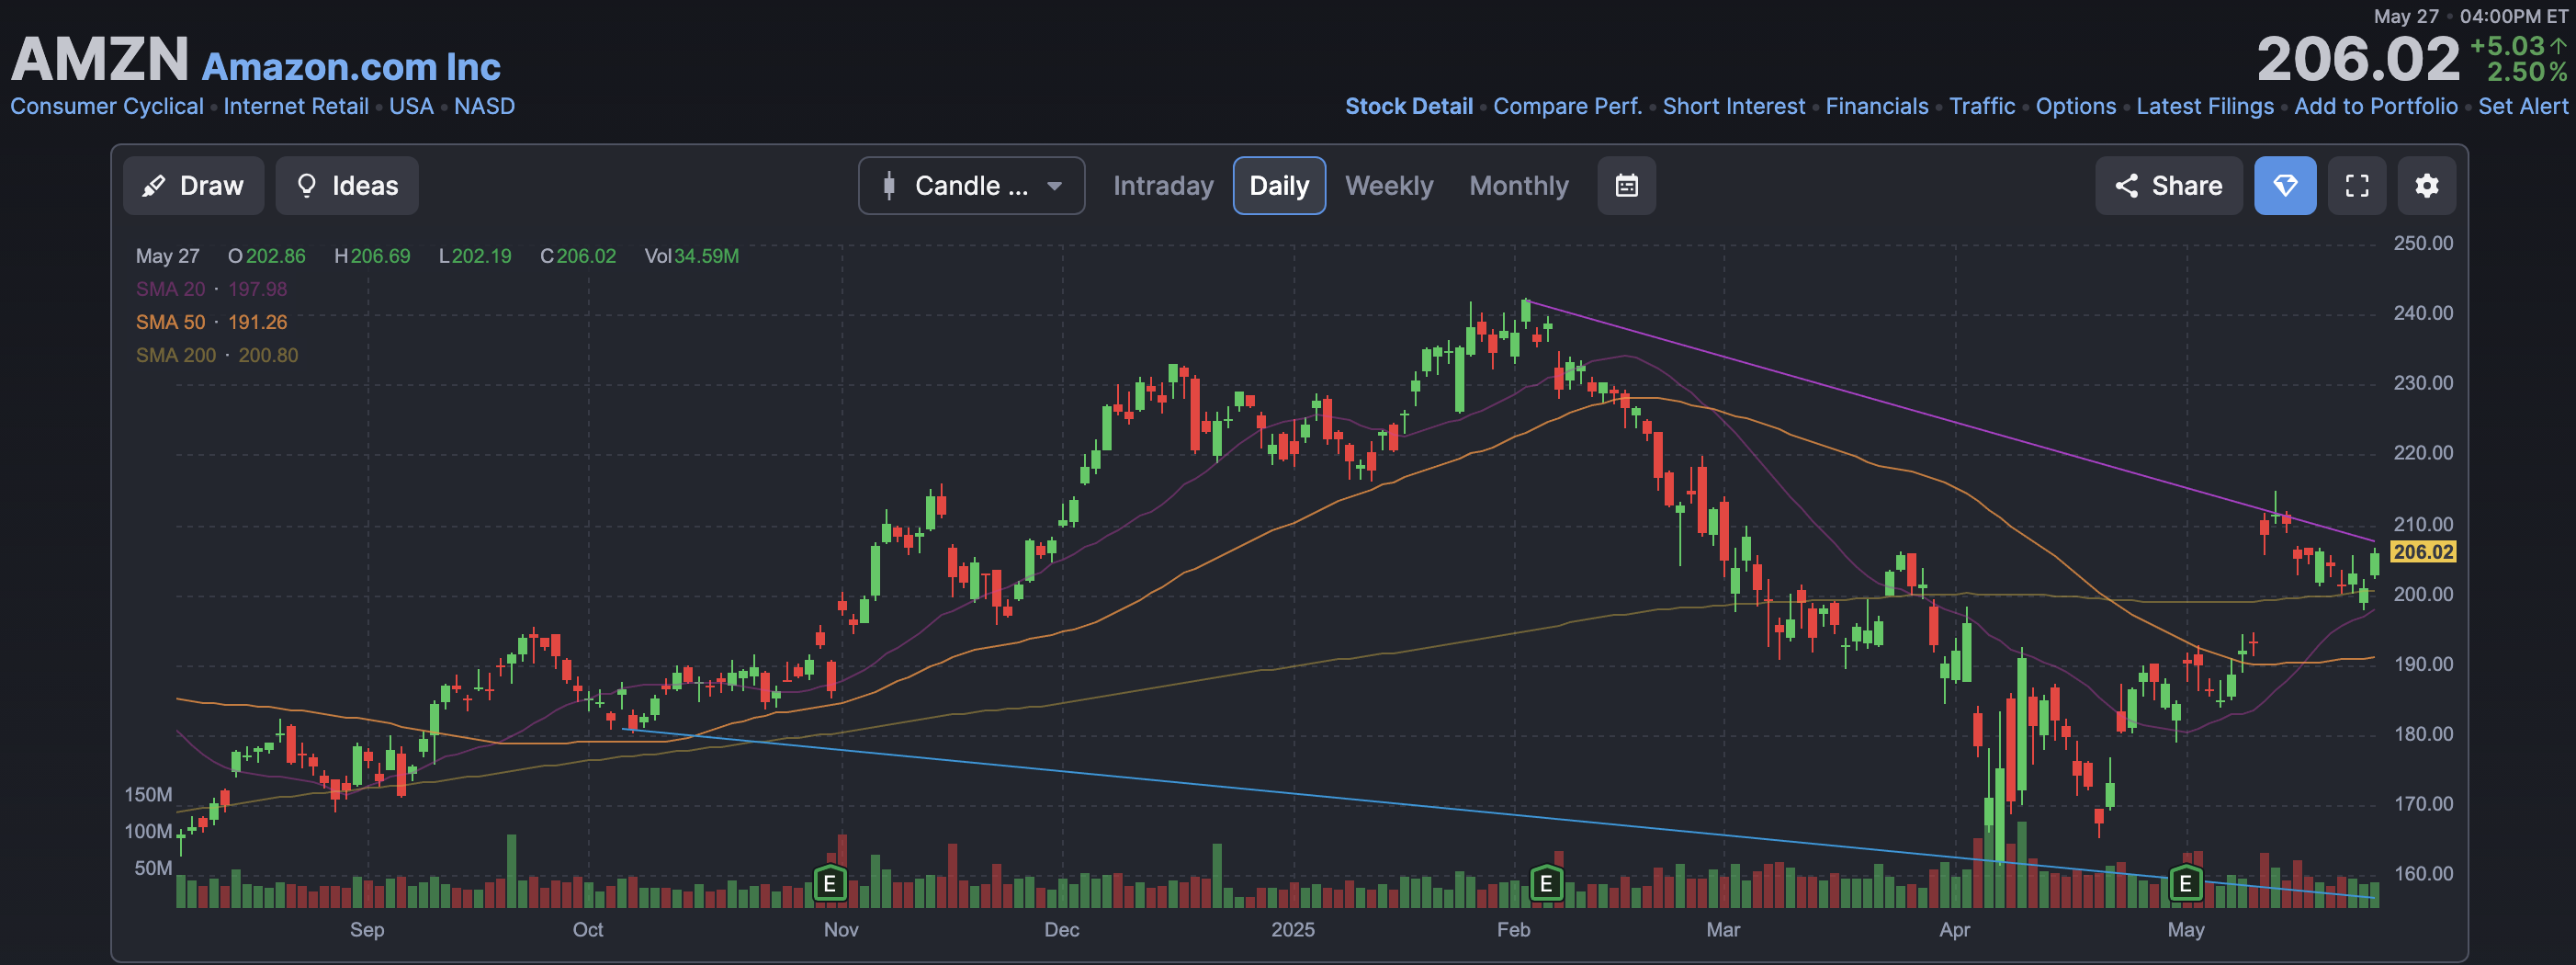Click the 150M volume axis label

tap(148, 794)
